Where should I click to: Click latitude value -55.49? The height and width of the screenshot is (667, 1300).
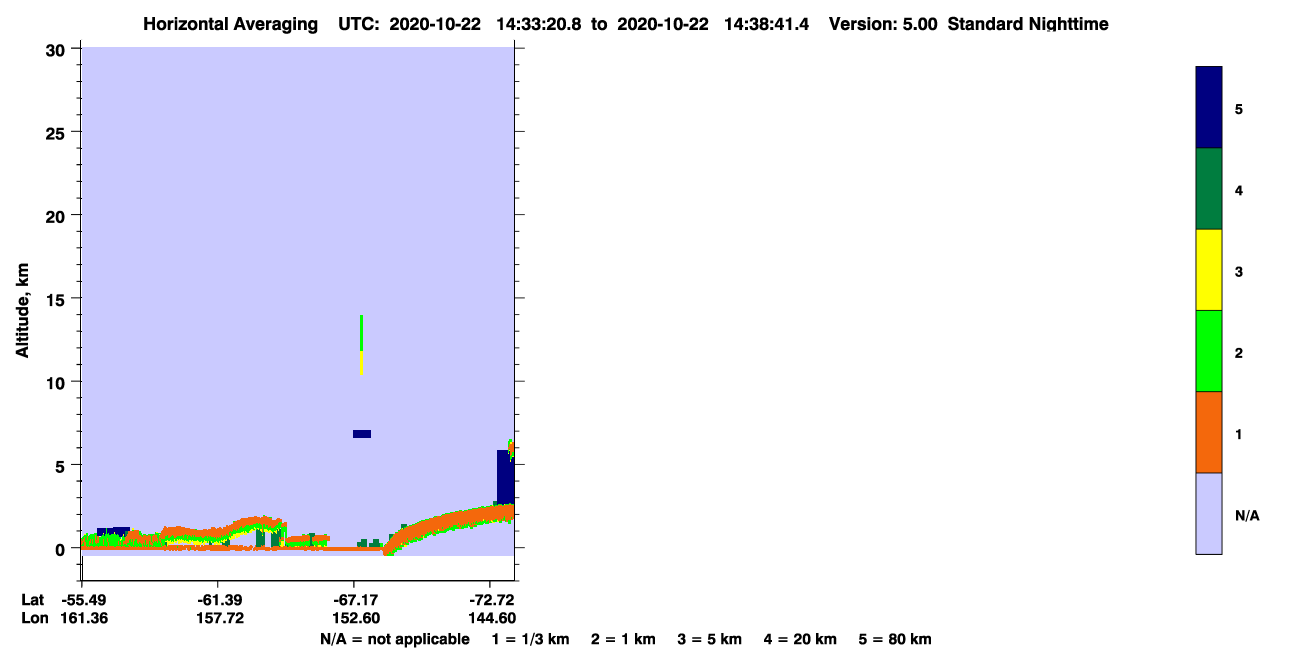85,599
